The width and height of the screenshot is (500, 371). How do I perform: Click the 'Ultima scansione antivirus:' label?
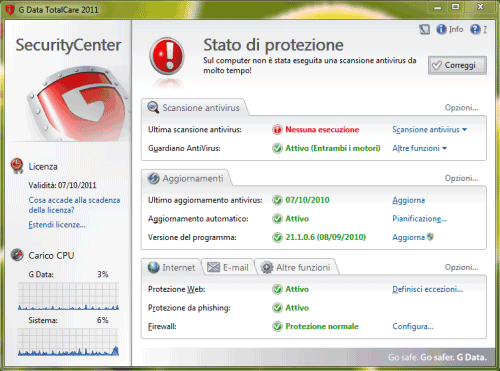pyautogui.click(x=195, y=130)
